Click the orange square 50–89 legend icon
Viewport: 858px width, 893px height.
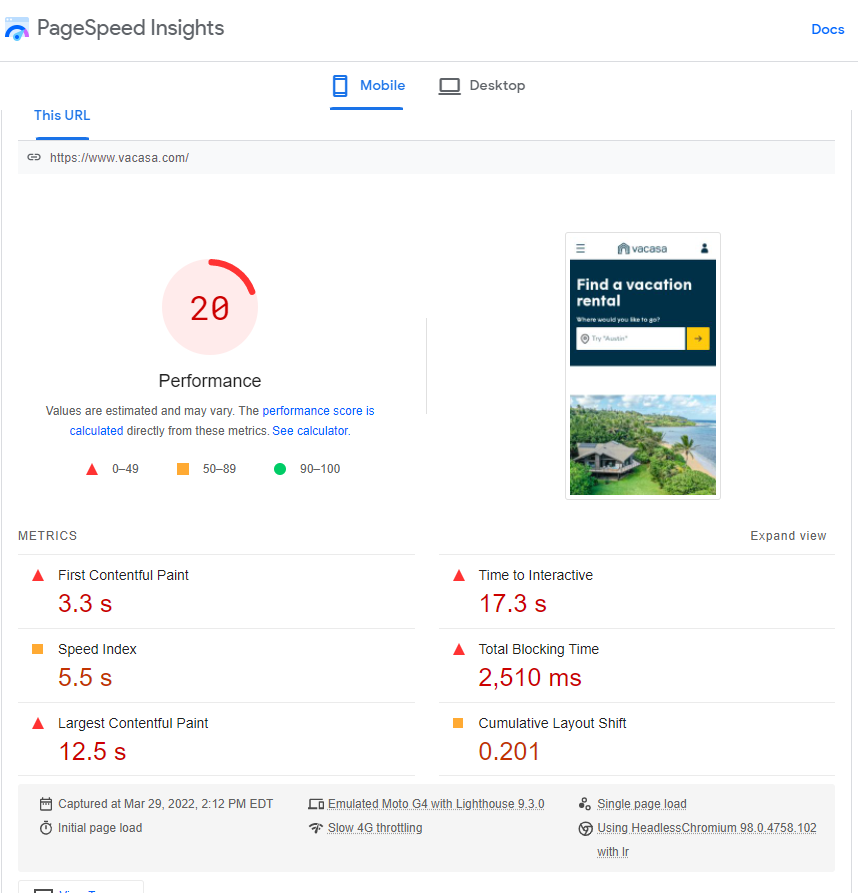pos(183,469)
